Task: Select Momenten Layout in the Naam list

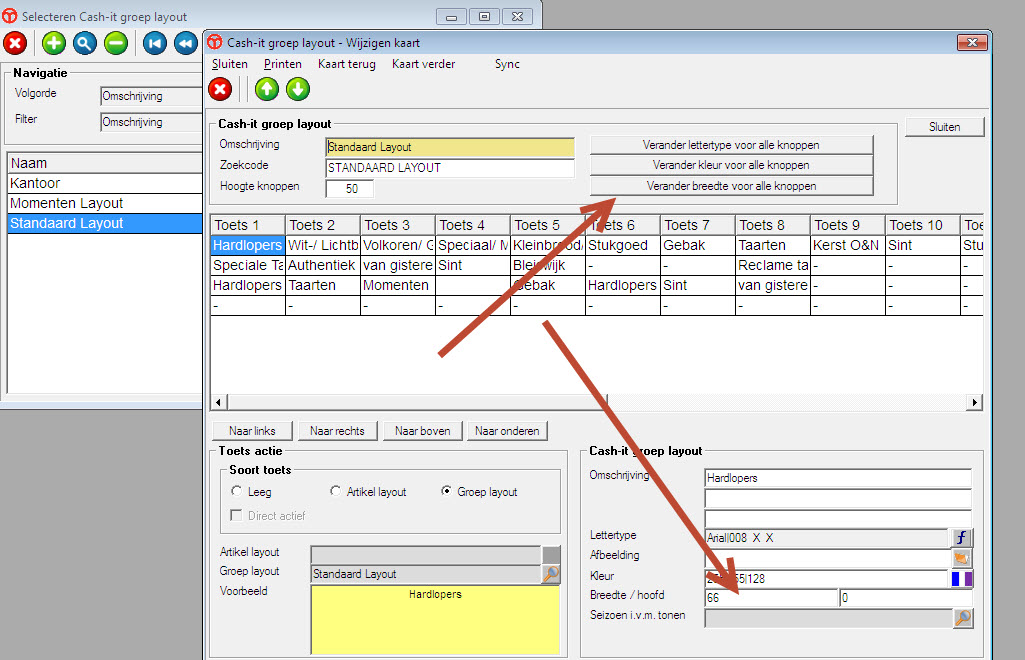Action: point(105,203)
